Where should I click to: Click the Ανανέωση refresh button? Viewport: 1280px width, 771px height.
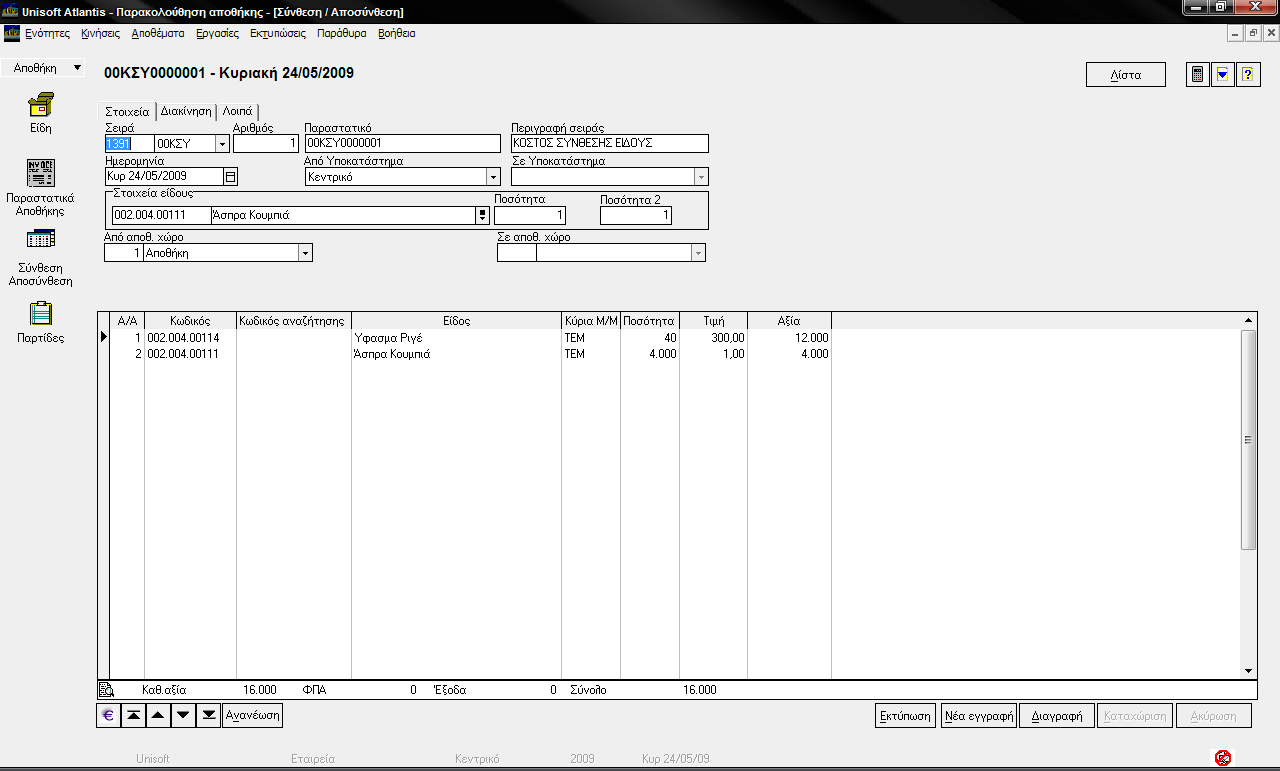[253, 716]
